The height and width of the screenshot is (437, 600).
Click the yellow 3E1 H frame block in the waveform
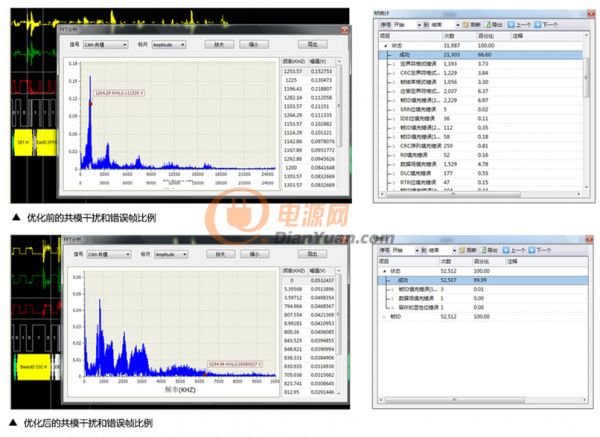[23, 142]
